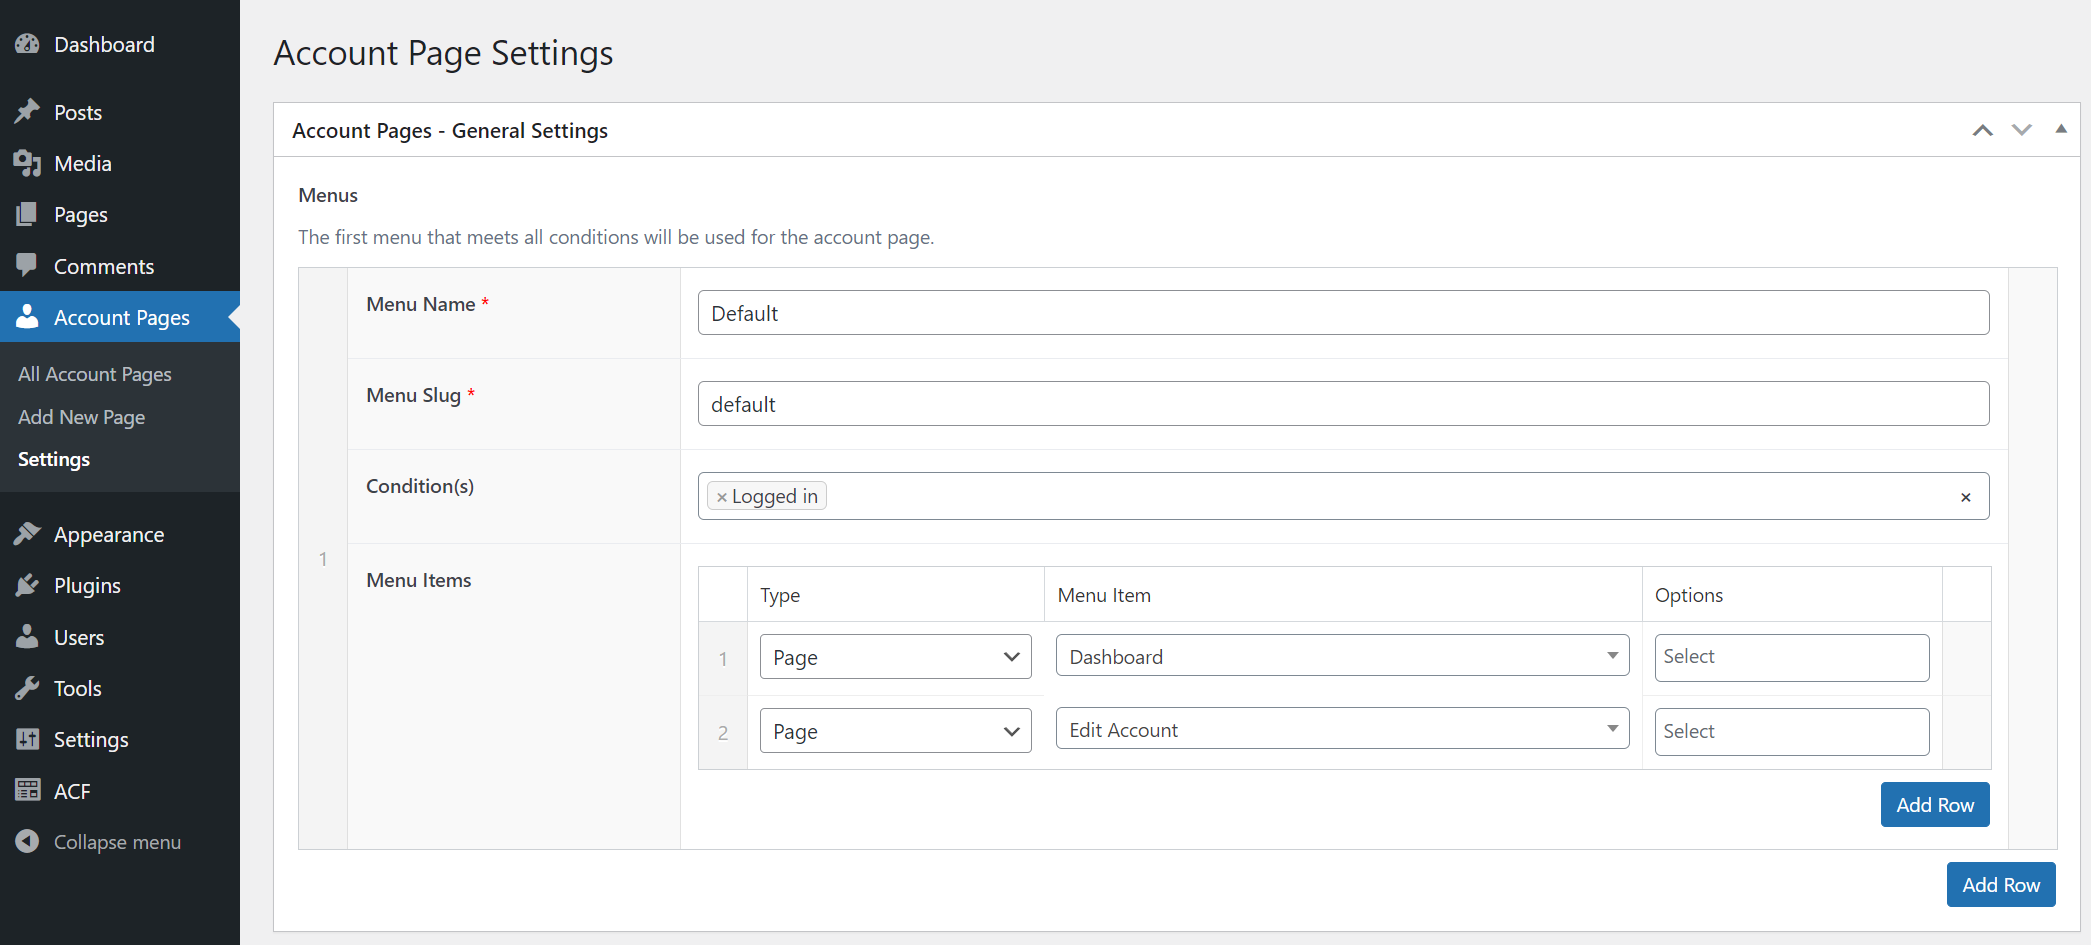Click the Menu Item column header
The width and height of the screenshot is (2091, 945).
pos(1104,595)
